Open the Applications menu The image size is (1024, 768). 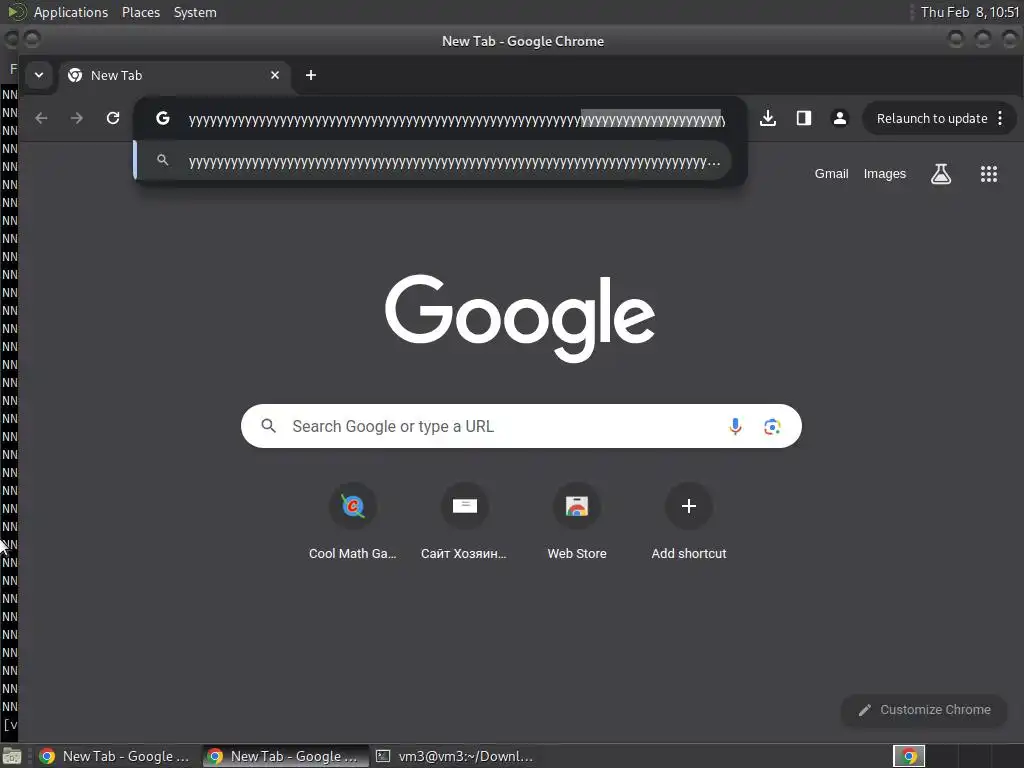(71, 12)
